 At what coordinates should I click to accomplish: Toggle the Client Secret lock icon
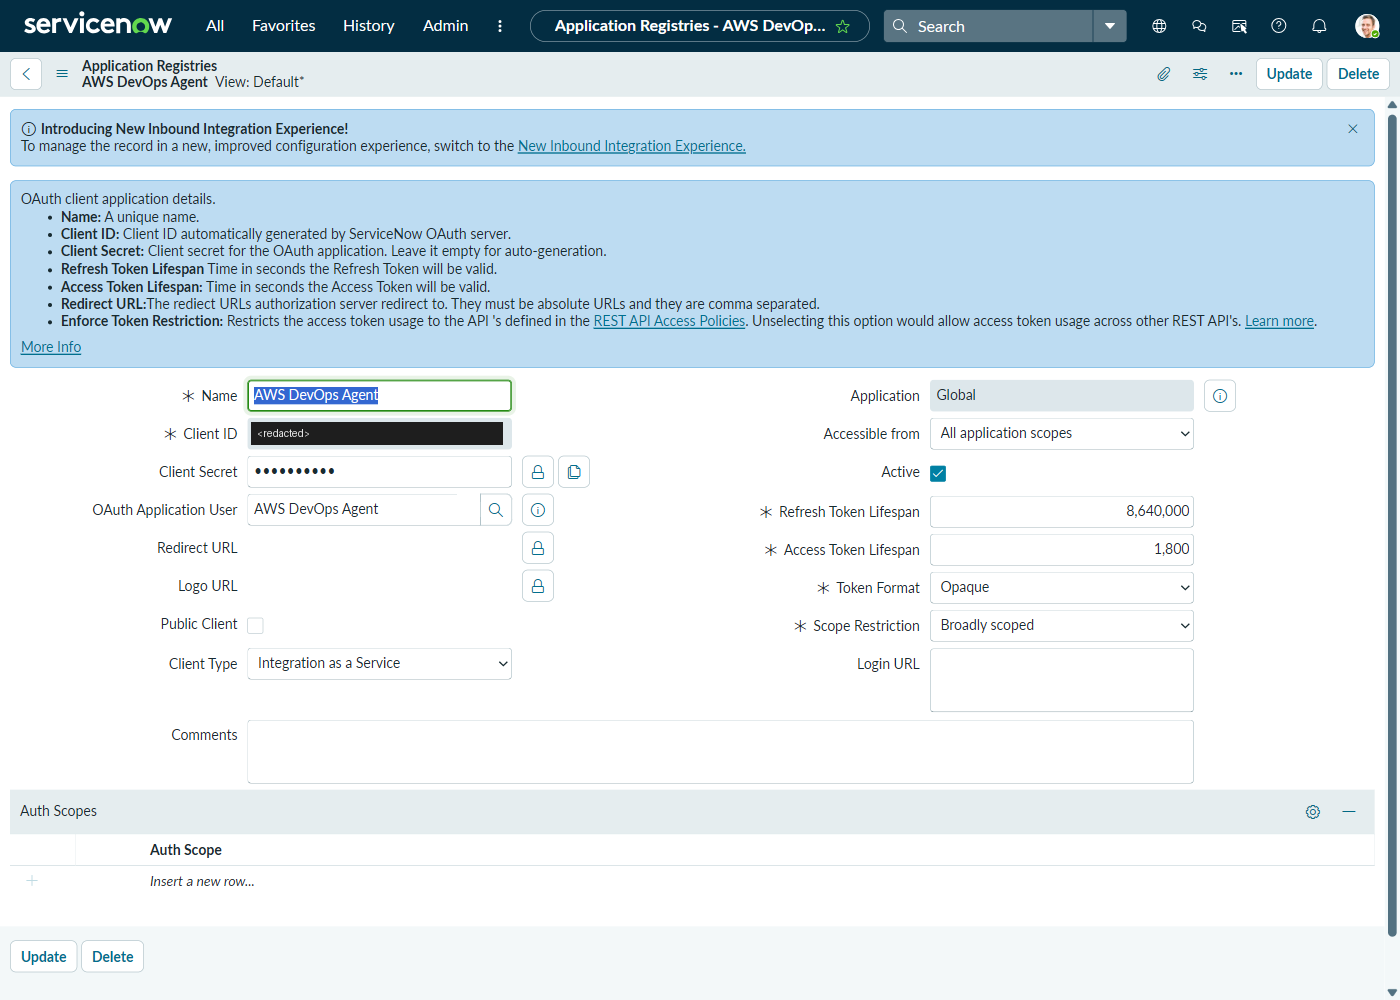pyautogui.click(x=538, y=472)
